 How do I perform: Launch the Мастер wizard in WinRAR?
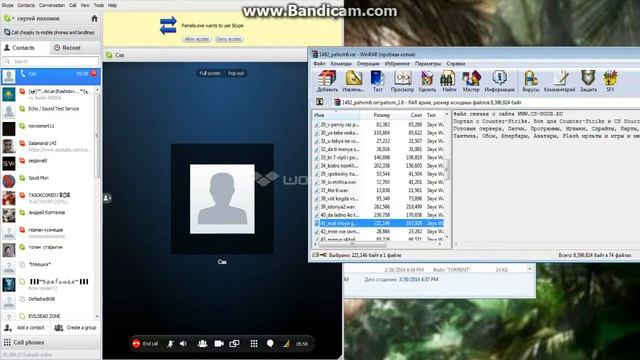coord(471,81)
